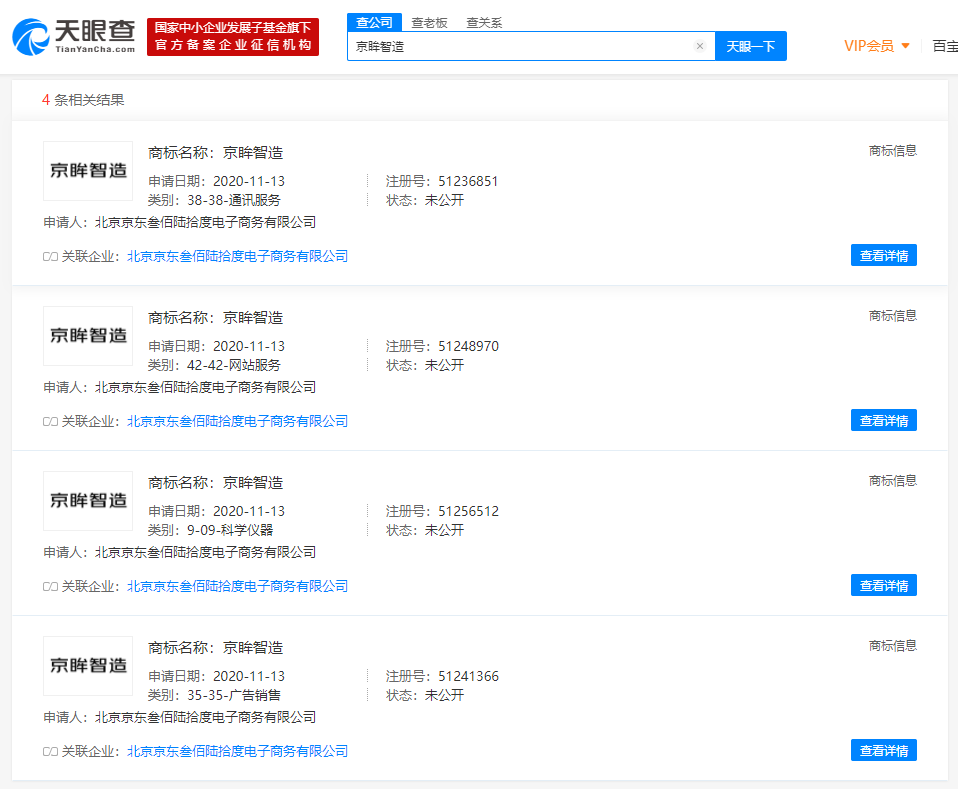Open trademark thumbnail for registration 51236851
The image size is (958, 789).
pos(88,171)
